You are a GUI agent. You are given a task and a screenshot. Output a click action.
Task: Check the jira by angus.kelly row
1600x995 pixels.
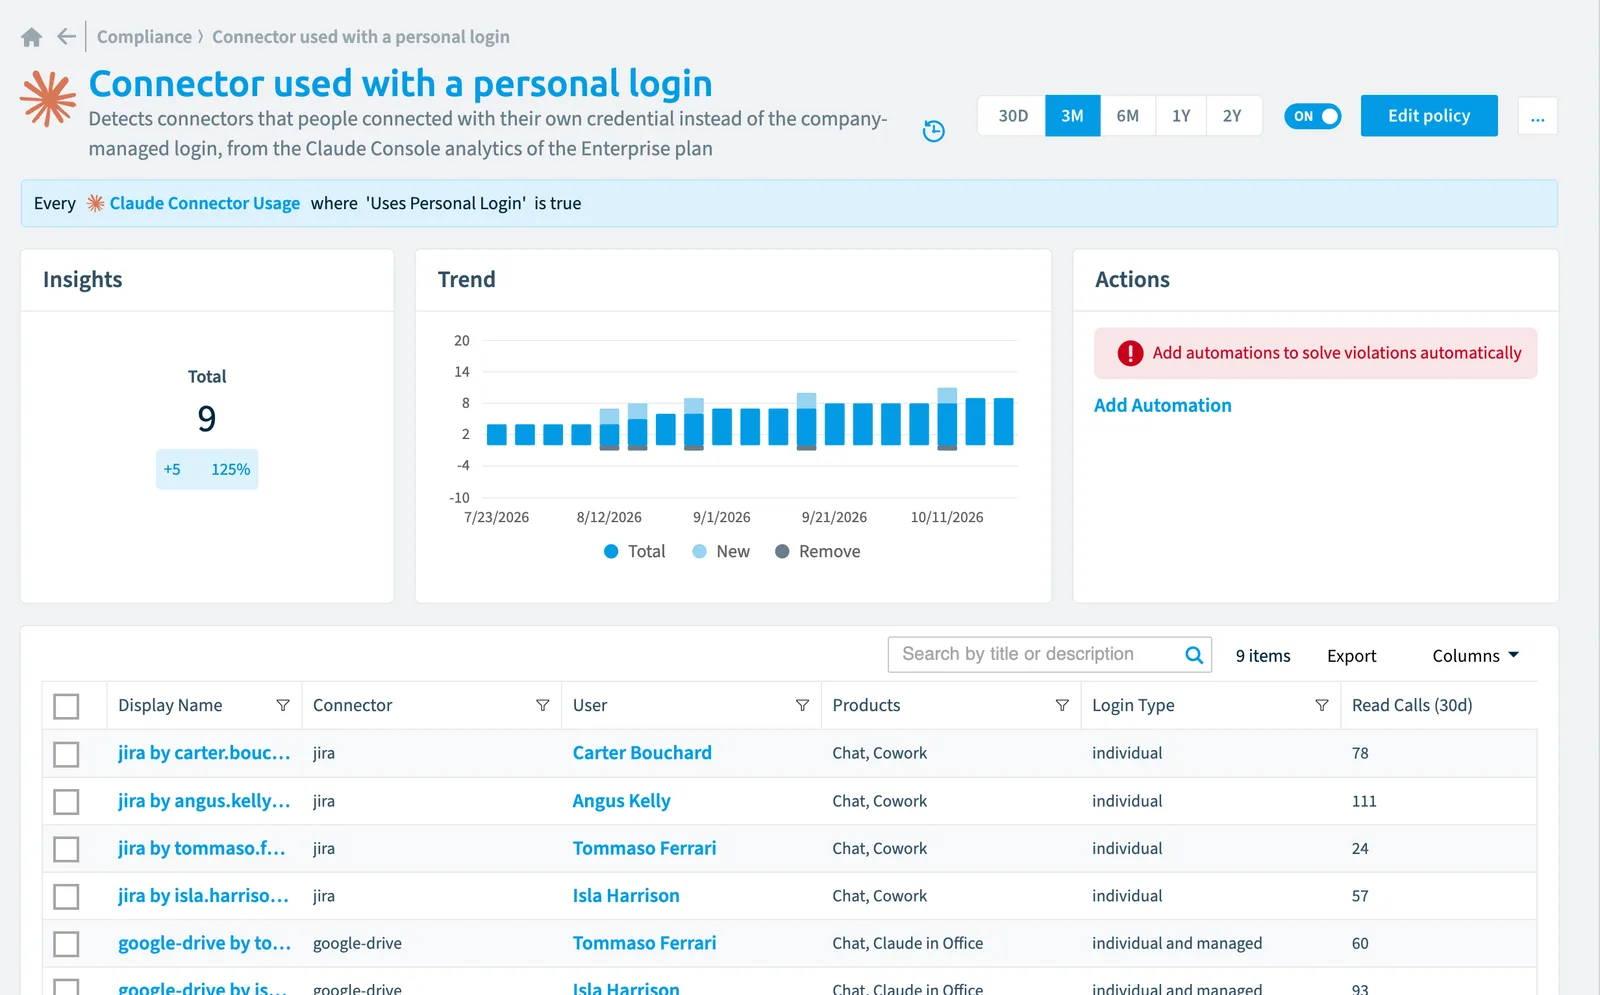click(66, 802)
